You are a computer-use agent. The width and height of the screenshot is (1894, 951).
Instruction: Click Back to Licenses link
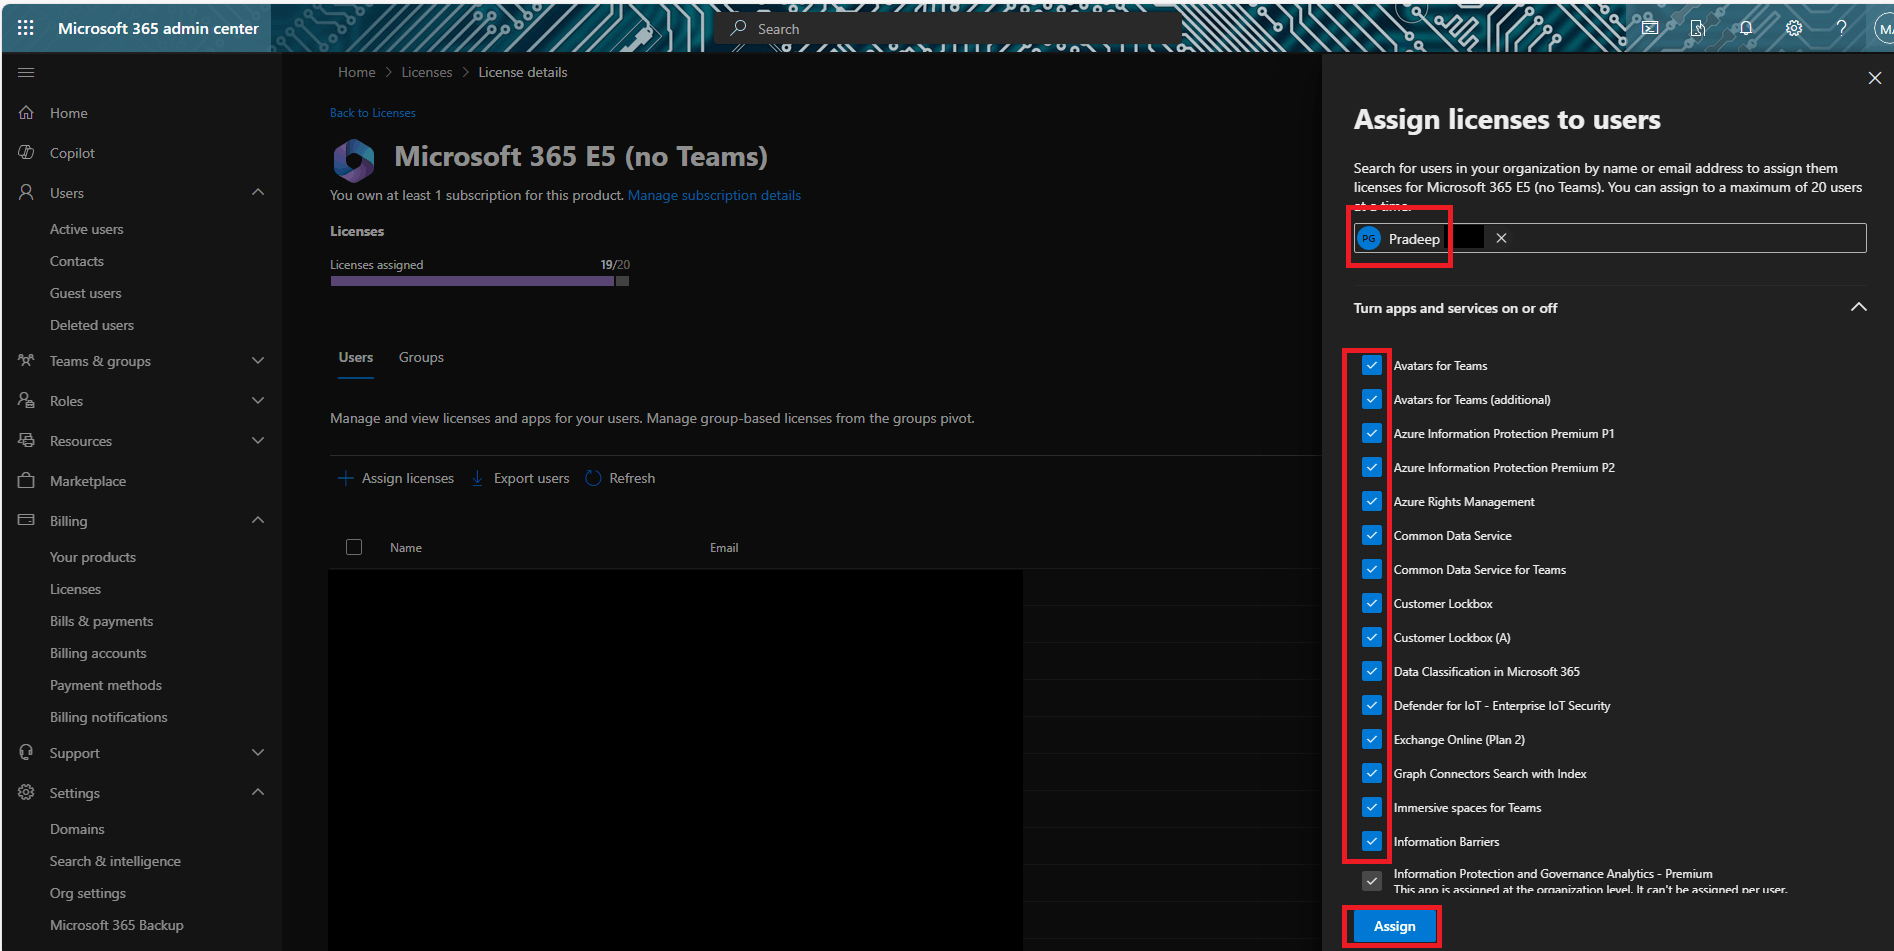tap(373, 113)
